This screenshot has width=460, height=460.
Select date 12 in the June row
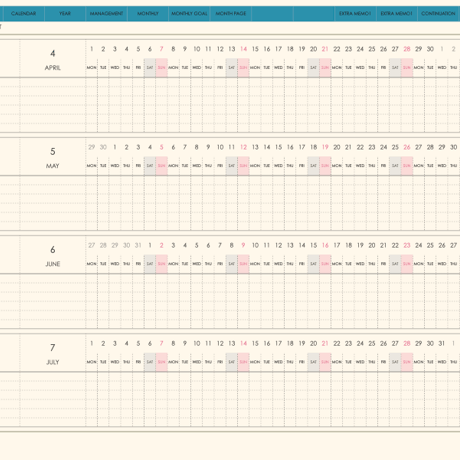click(278, 245)
